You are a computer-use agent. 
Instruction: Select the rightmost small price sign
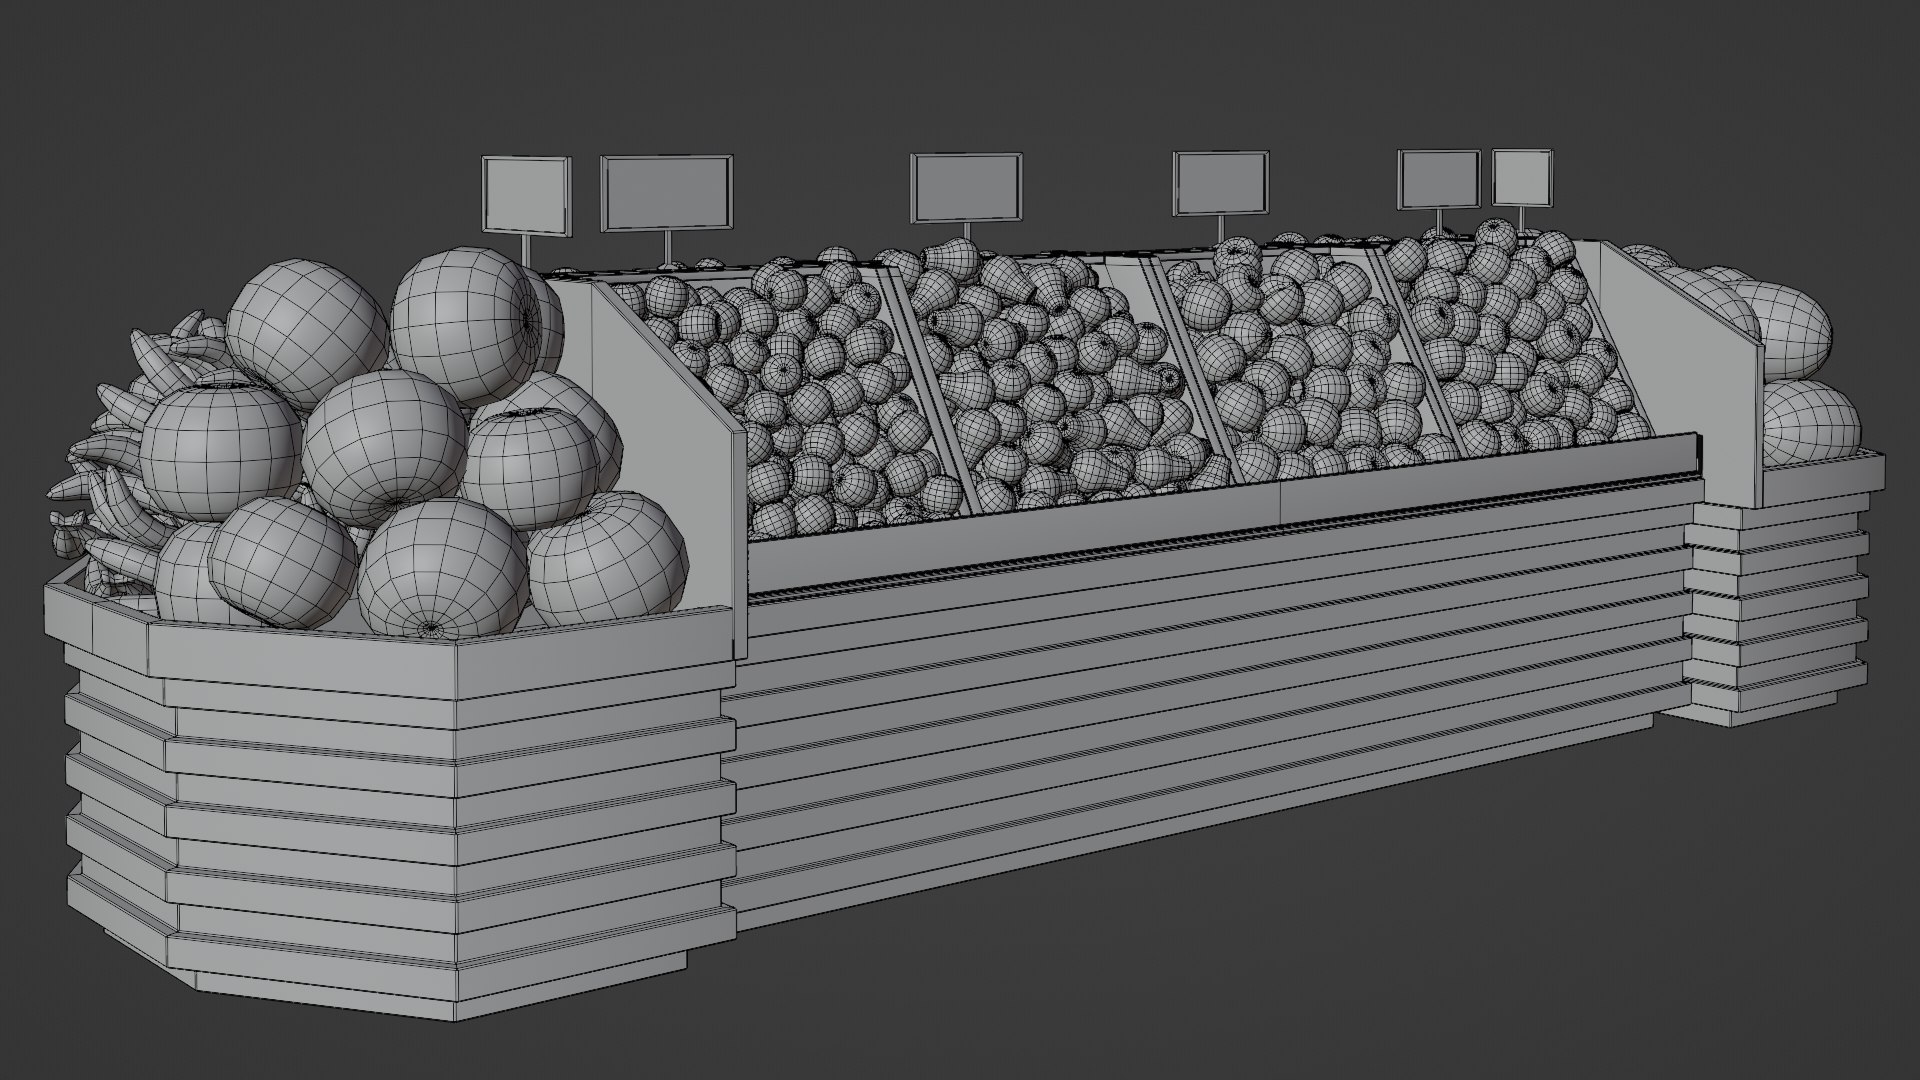click(1523, 177)
